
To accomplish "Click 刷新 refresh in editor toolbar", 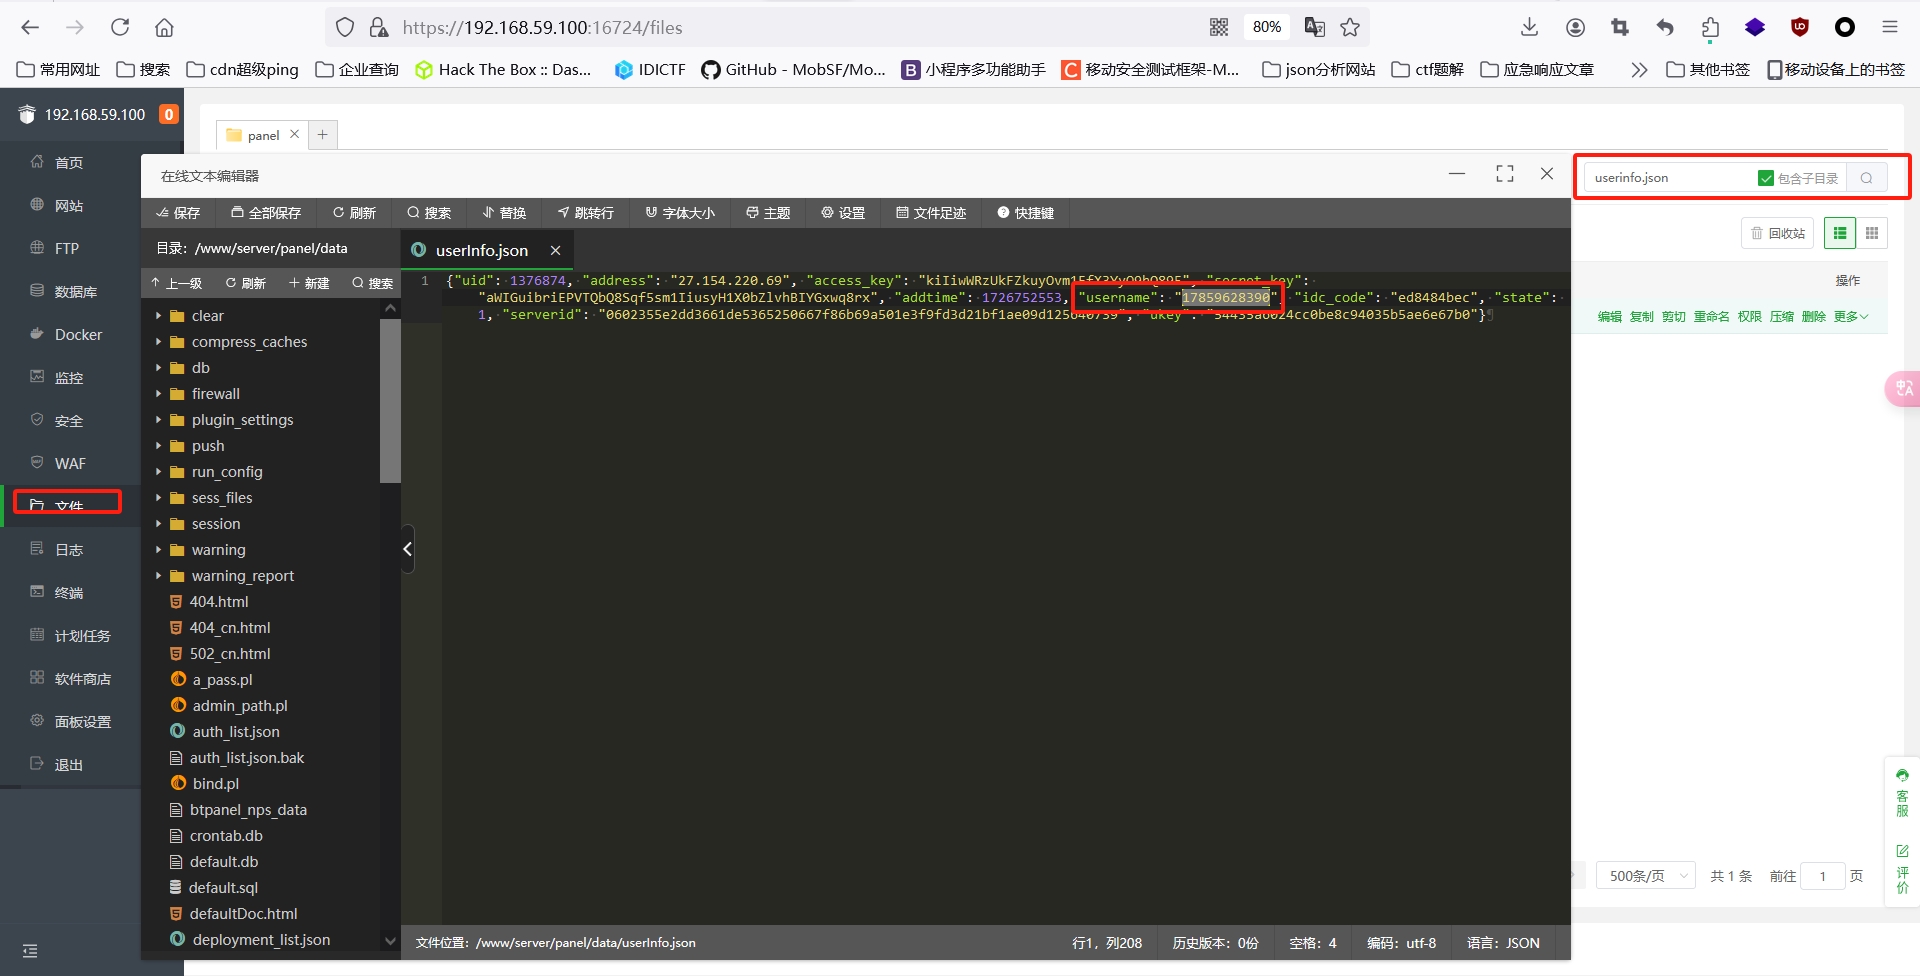I will click(354, 213).
